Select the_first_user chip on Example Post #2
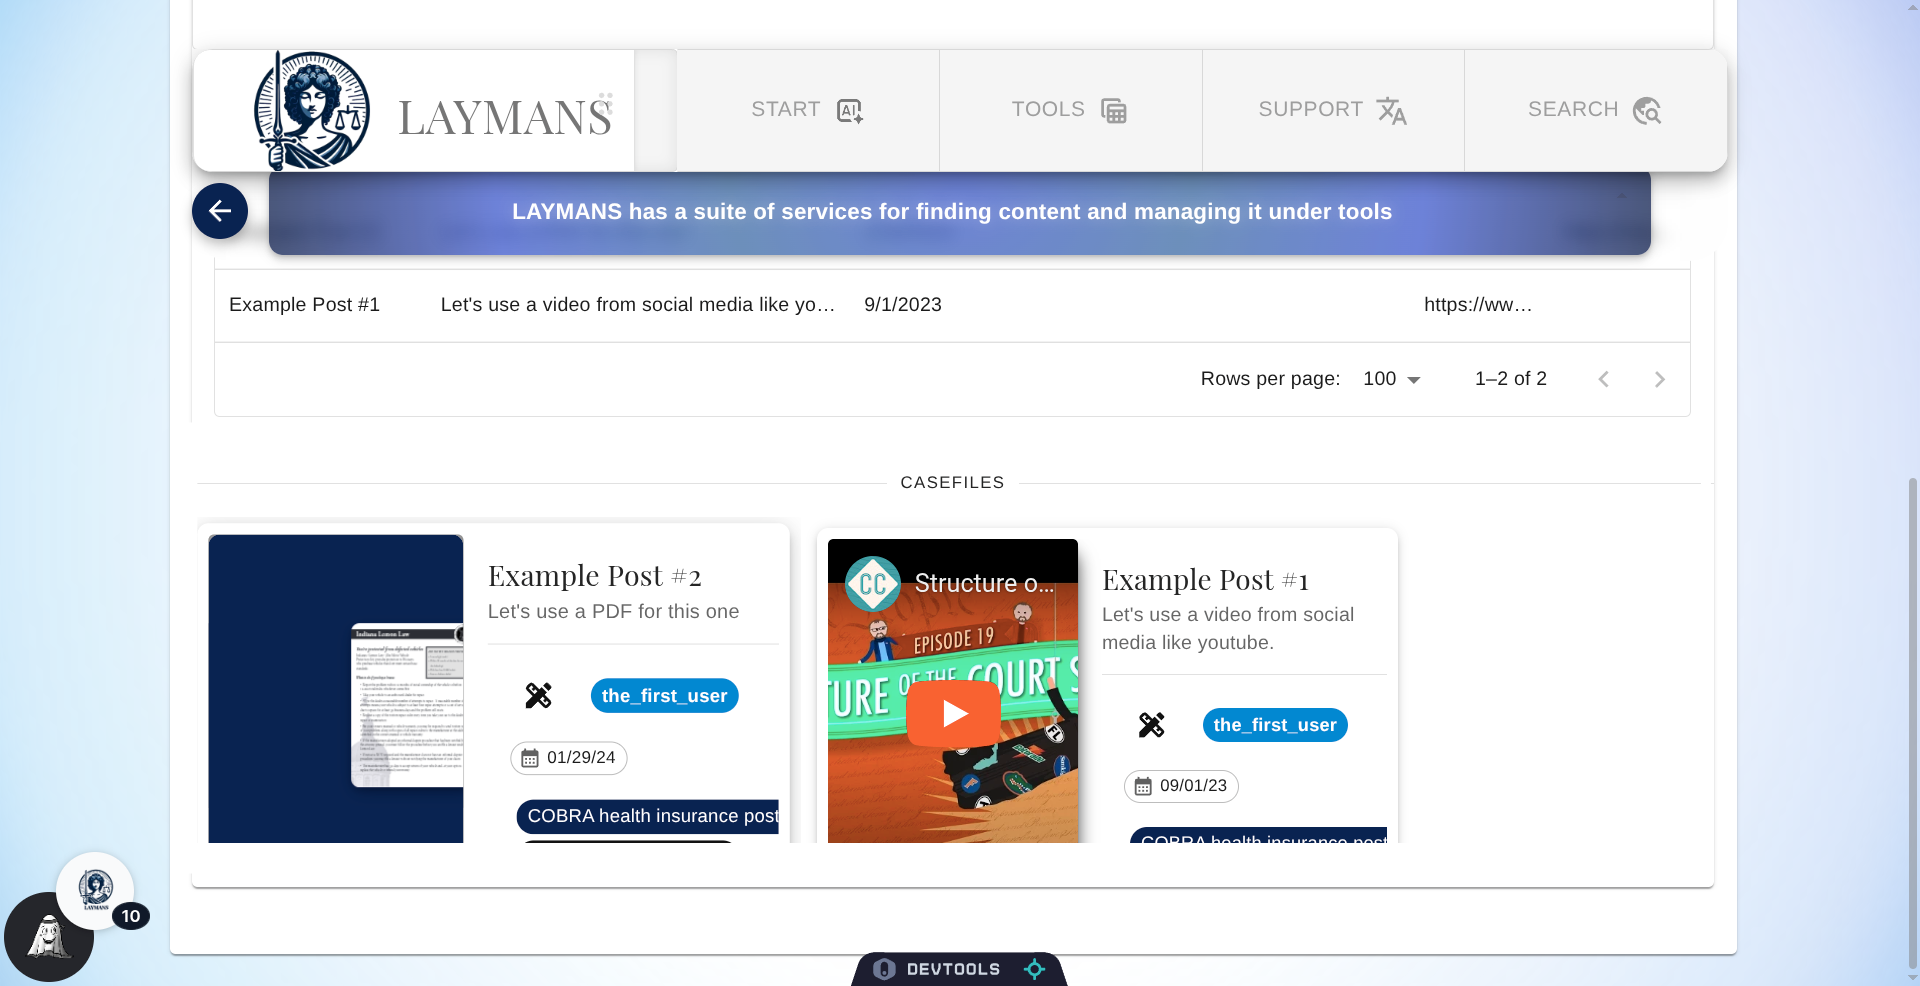The height and width of the screenshot is (986, 1920). pyautogui.click(x=664, y=696)
